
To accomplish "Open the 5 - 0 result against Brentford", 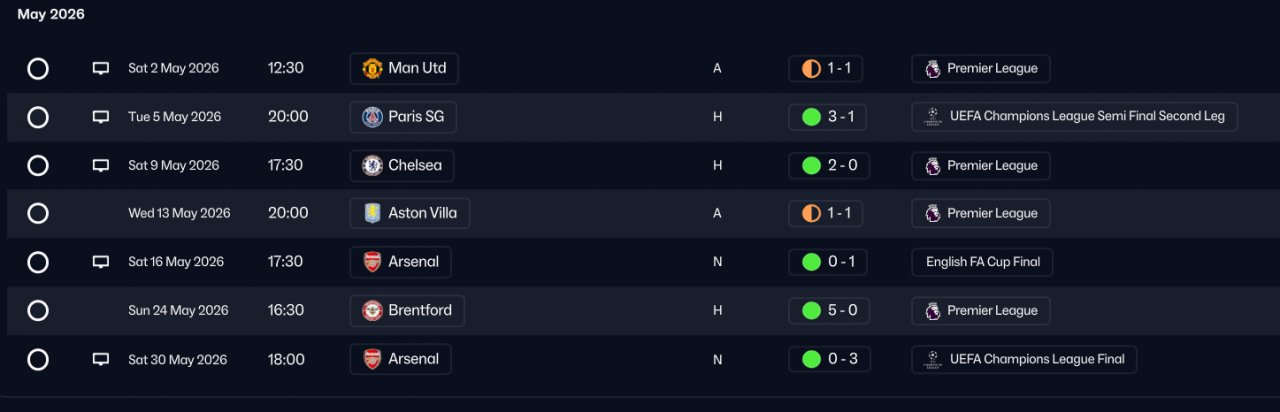I will (x=828, y=311).
